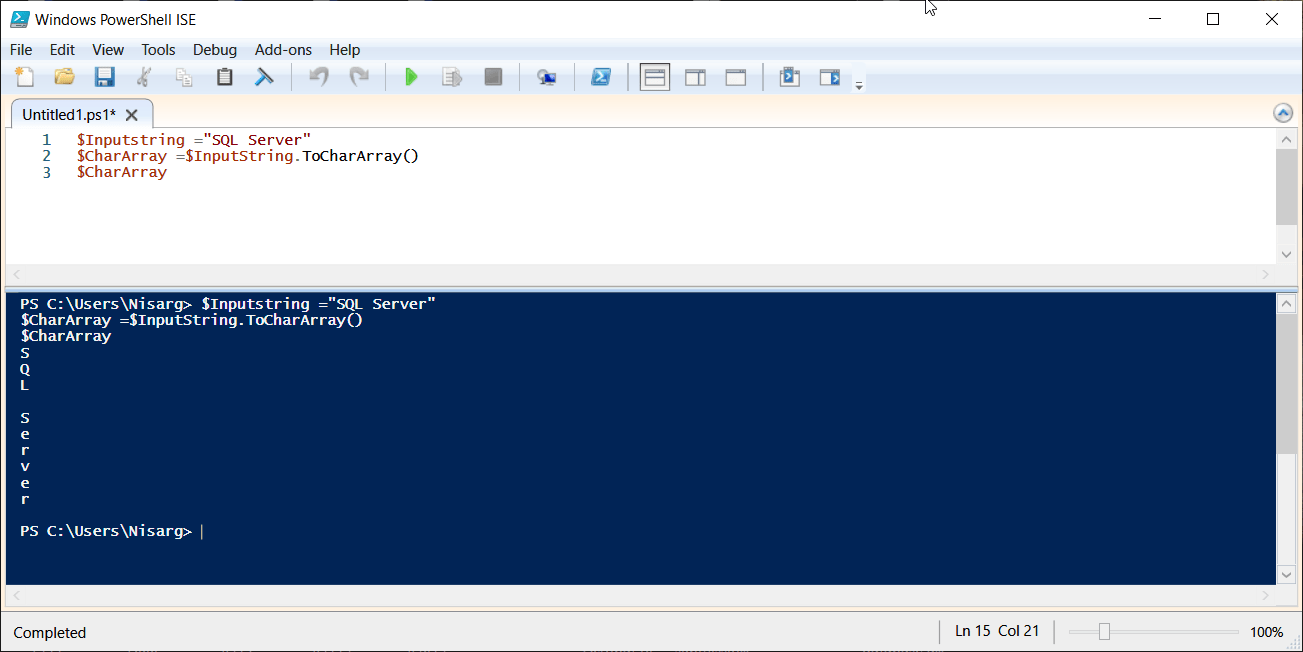Viewport: 1303px width, 652px height.
Task: Expand the toolbar overflow chevron
Action: pyautogui.click(x=858, y=84)
